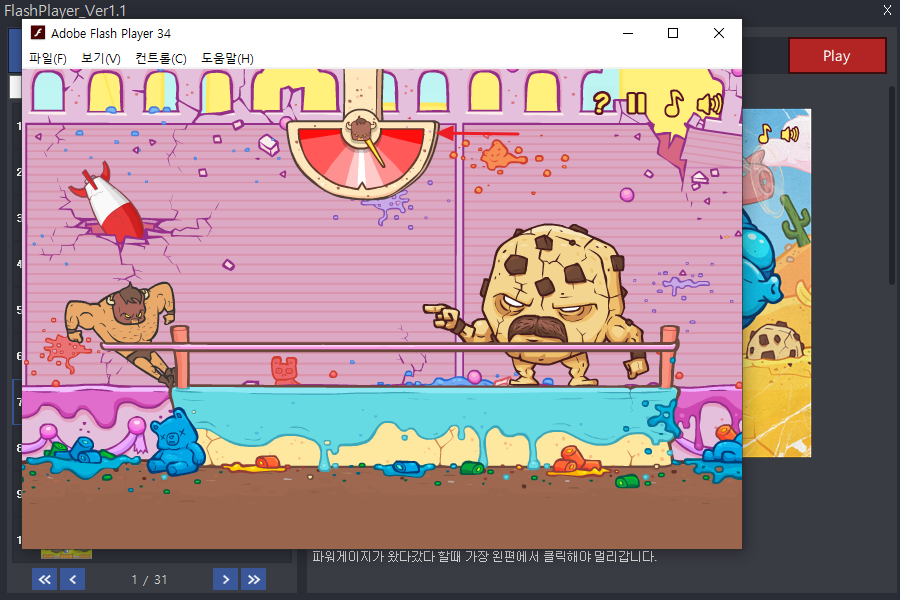Go to the next page with the right arrow
900x600 pixels.
226,579
